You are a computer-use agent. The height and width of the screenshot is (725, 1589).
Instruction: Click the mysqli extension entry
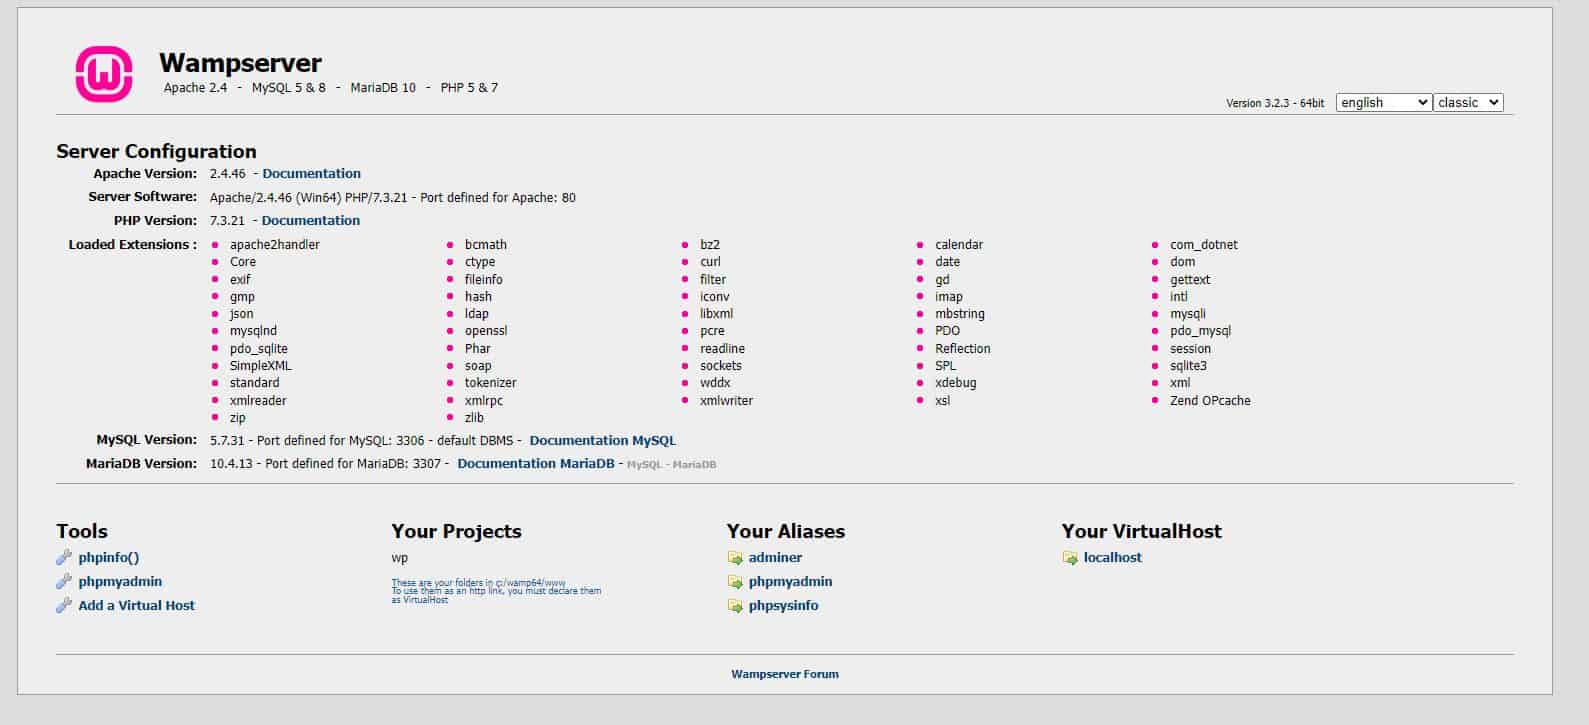(x=1188, y=314)
